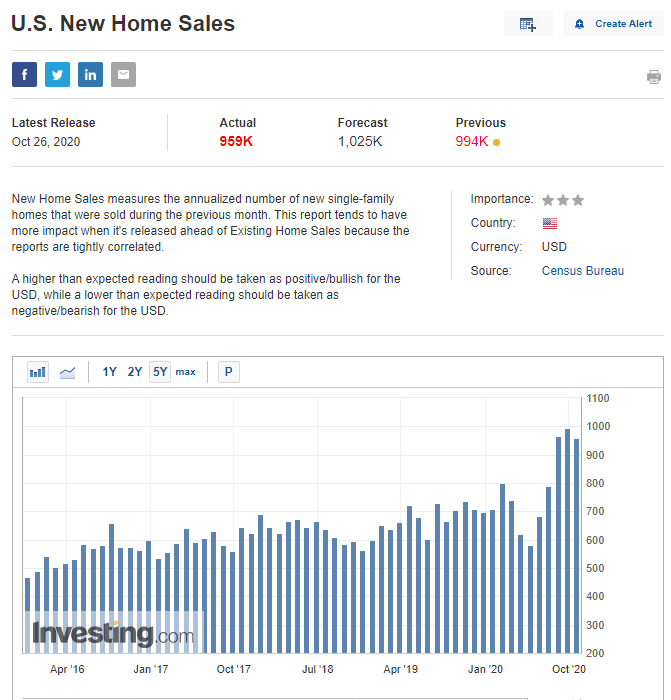Screen dimensions: 671x700
Task: Show max time range
Action: tap(186, 372)
